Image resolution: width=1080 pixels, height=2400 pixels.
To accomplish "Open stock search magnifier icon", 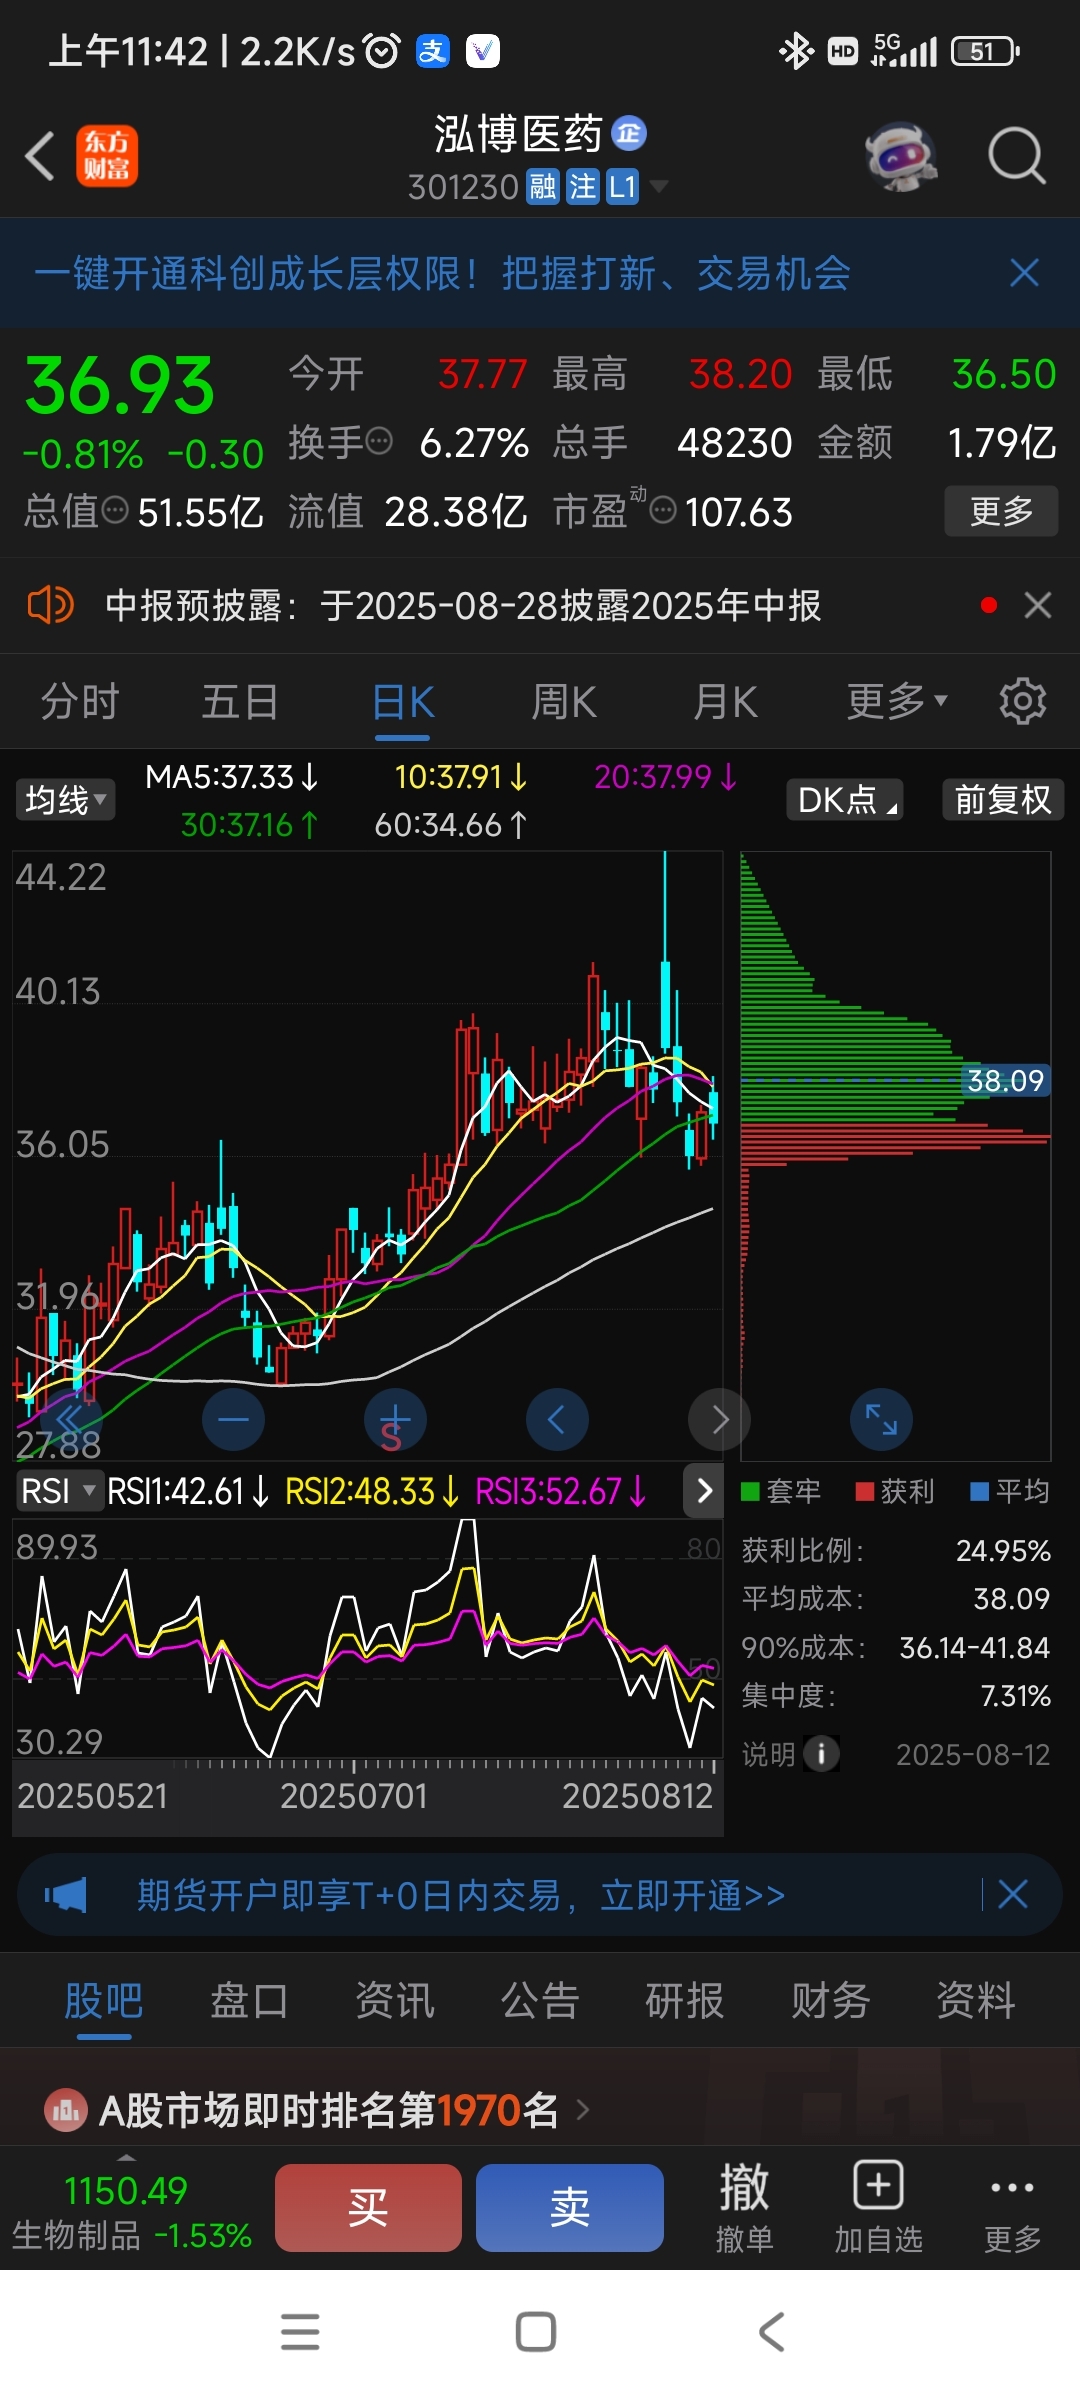I will click(x=1016, y=157).
